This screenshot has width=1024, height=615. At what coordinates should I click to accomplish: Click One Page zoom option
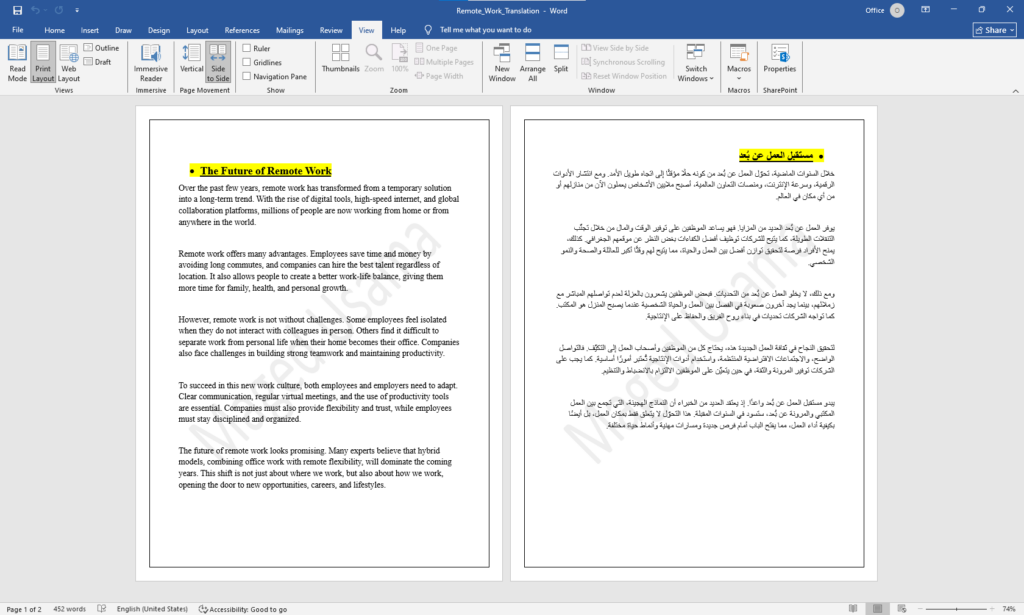[x=436, y=48]
